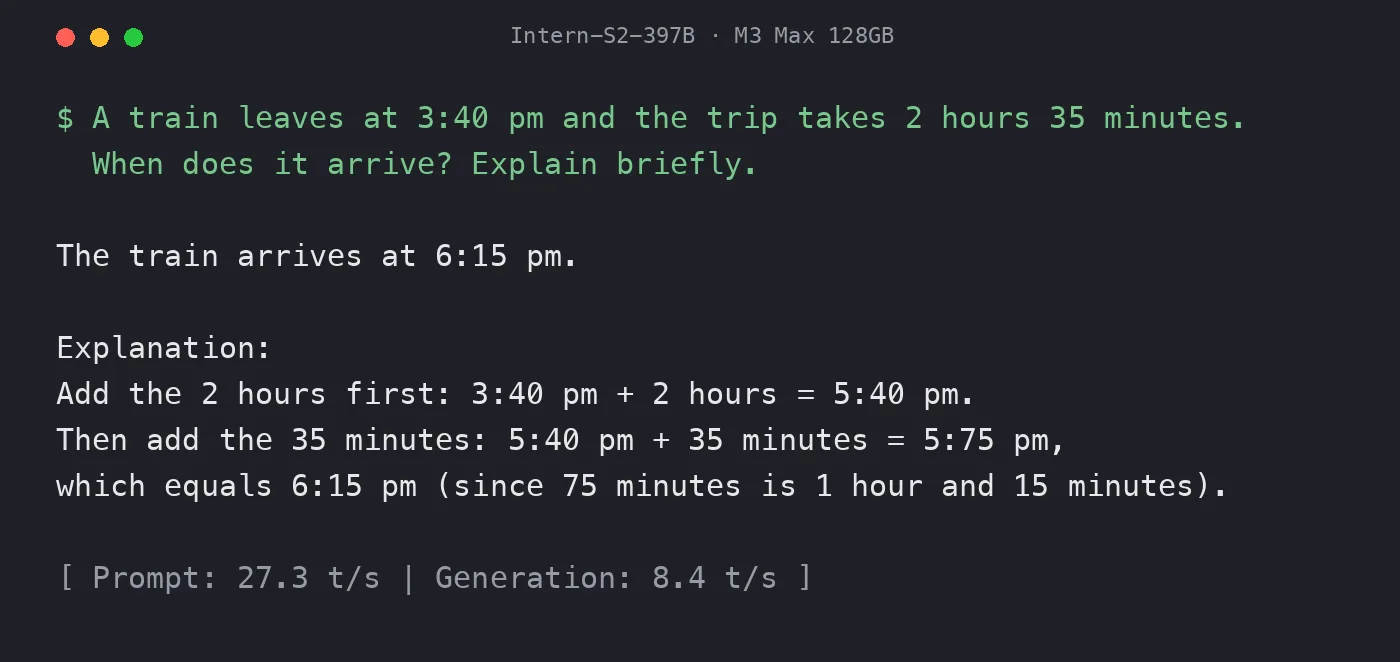Click the 'The train arrives at 6:15 pm.' answer
Viewport: 1400px width, 662px height.
click(x=317, y=256)
